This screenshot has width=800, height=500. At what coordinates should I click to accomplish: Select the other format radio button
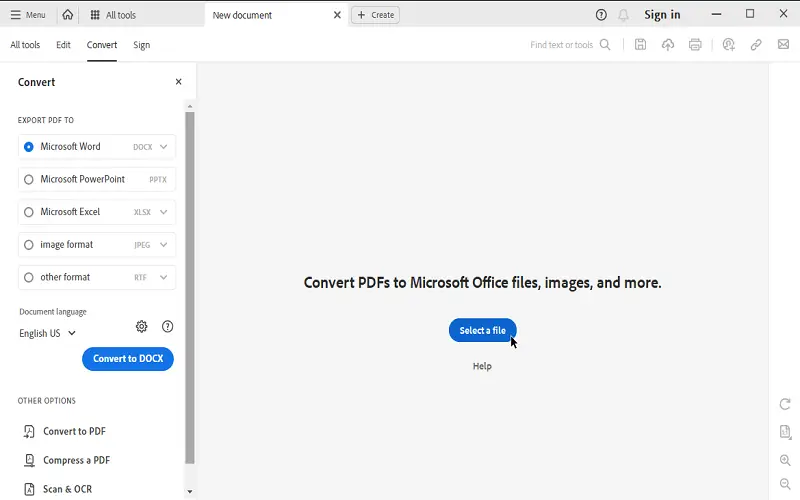pyautogui.click(x=29, y=278)
